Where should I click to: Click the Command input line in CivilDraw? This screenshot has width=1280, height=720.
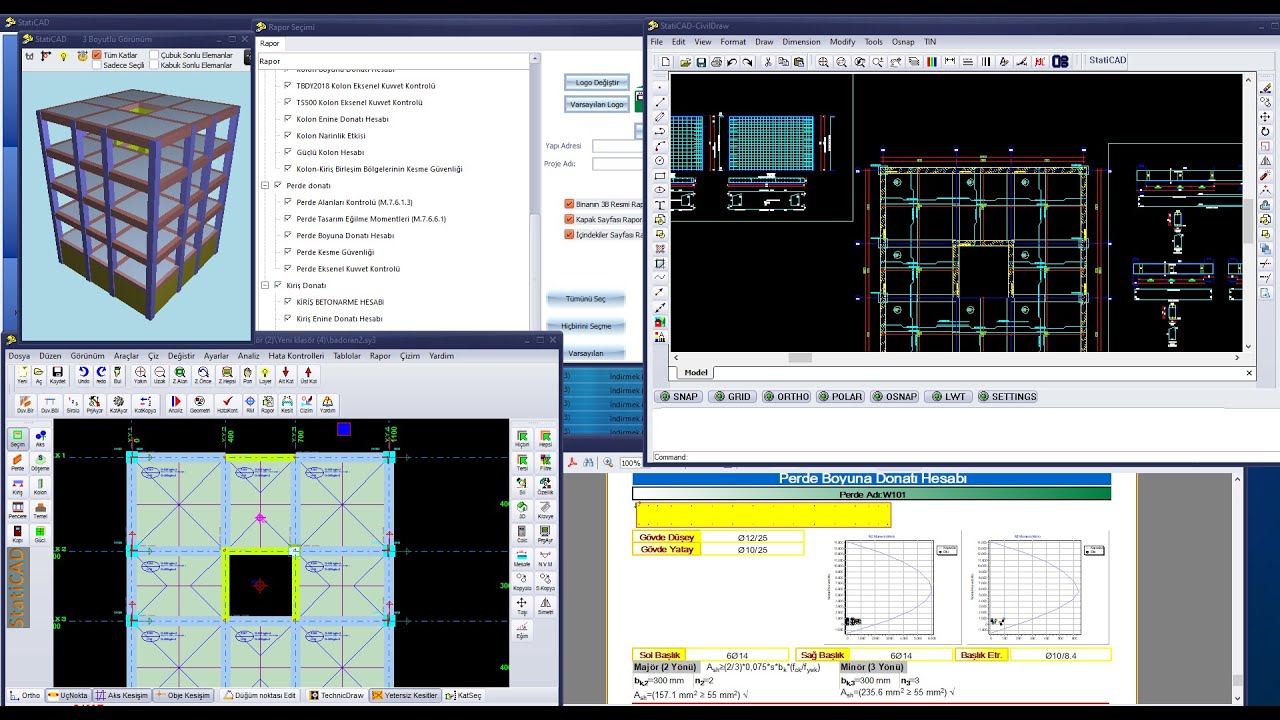pyautogui.click(x=965, y=457)
